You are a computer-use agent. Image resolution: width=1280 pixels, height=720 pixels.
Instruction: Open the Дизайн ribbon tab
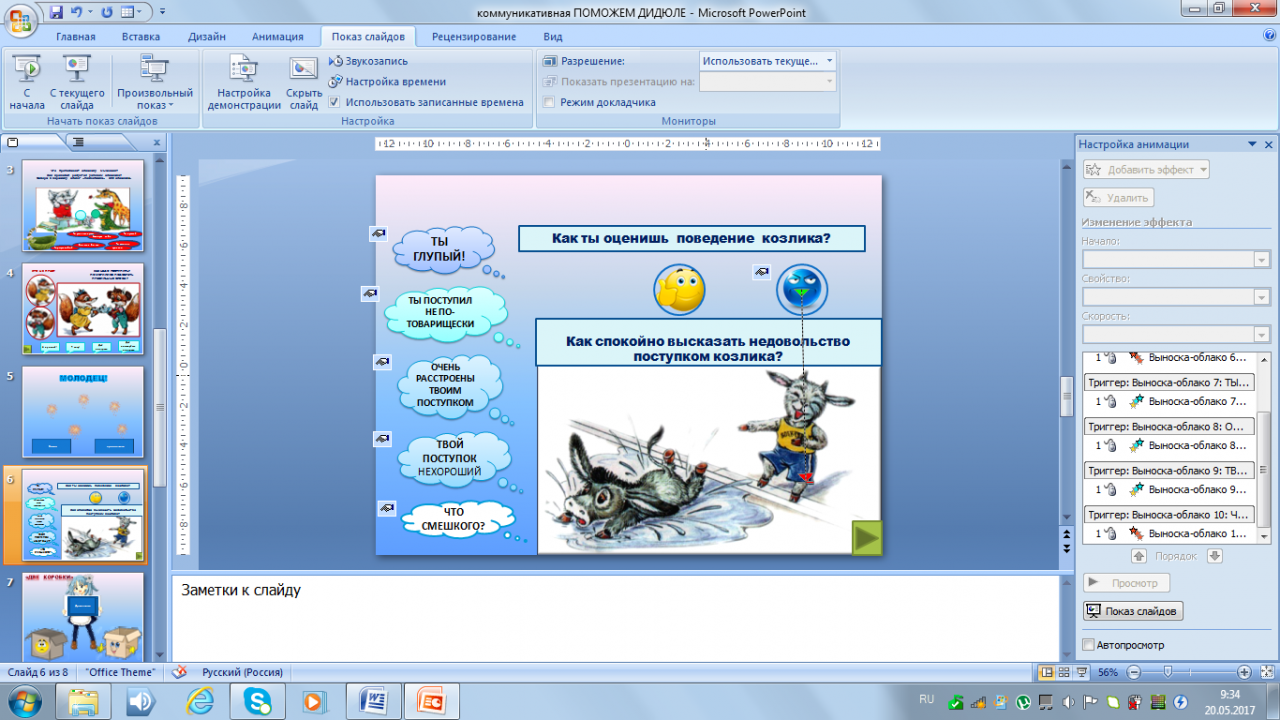[207, 37]
